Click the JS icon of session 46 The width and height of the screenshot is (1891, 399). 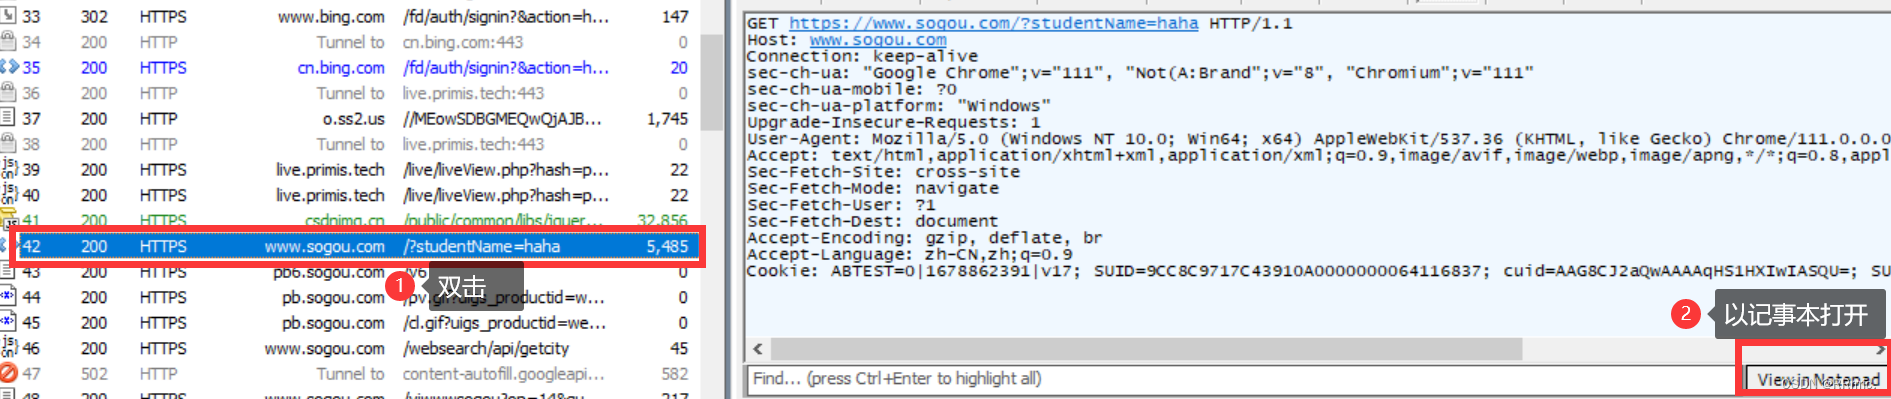tap(9, 348)
